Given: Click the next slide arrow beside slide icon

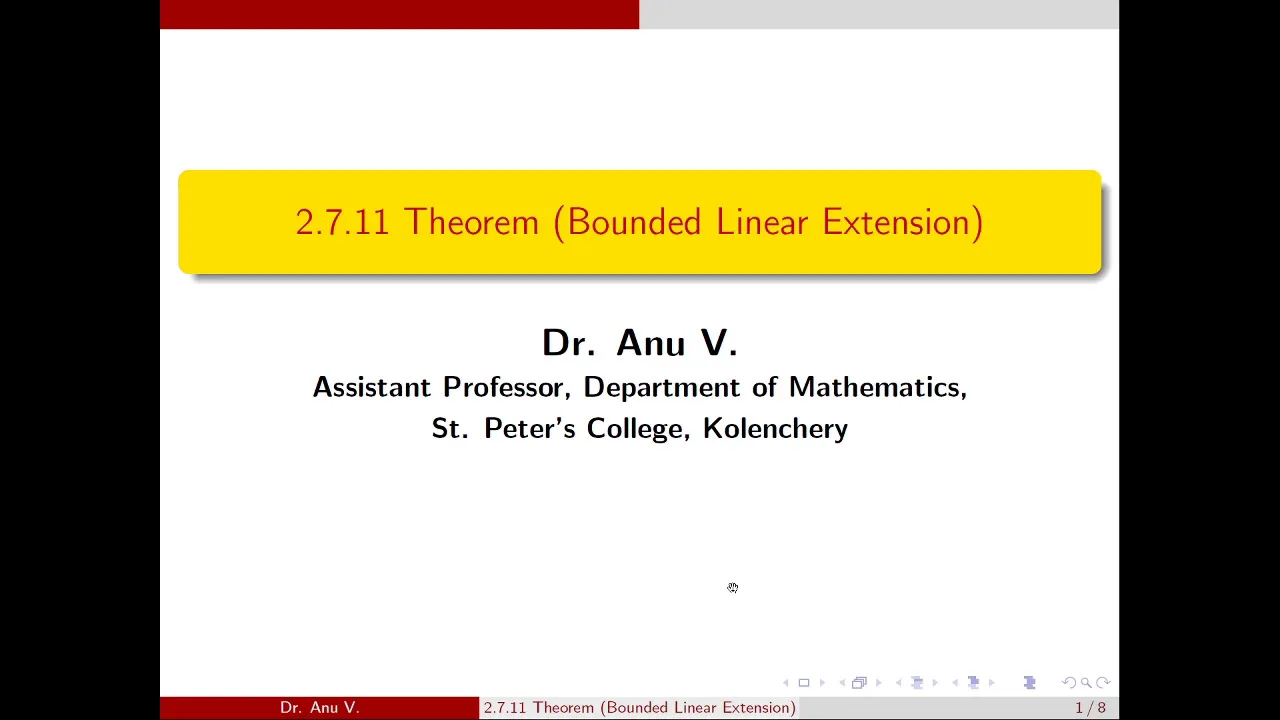Looking at the screenshot, I should (822, 683).
